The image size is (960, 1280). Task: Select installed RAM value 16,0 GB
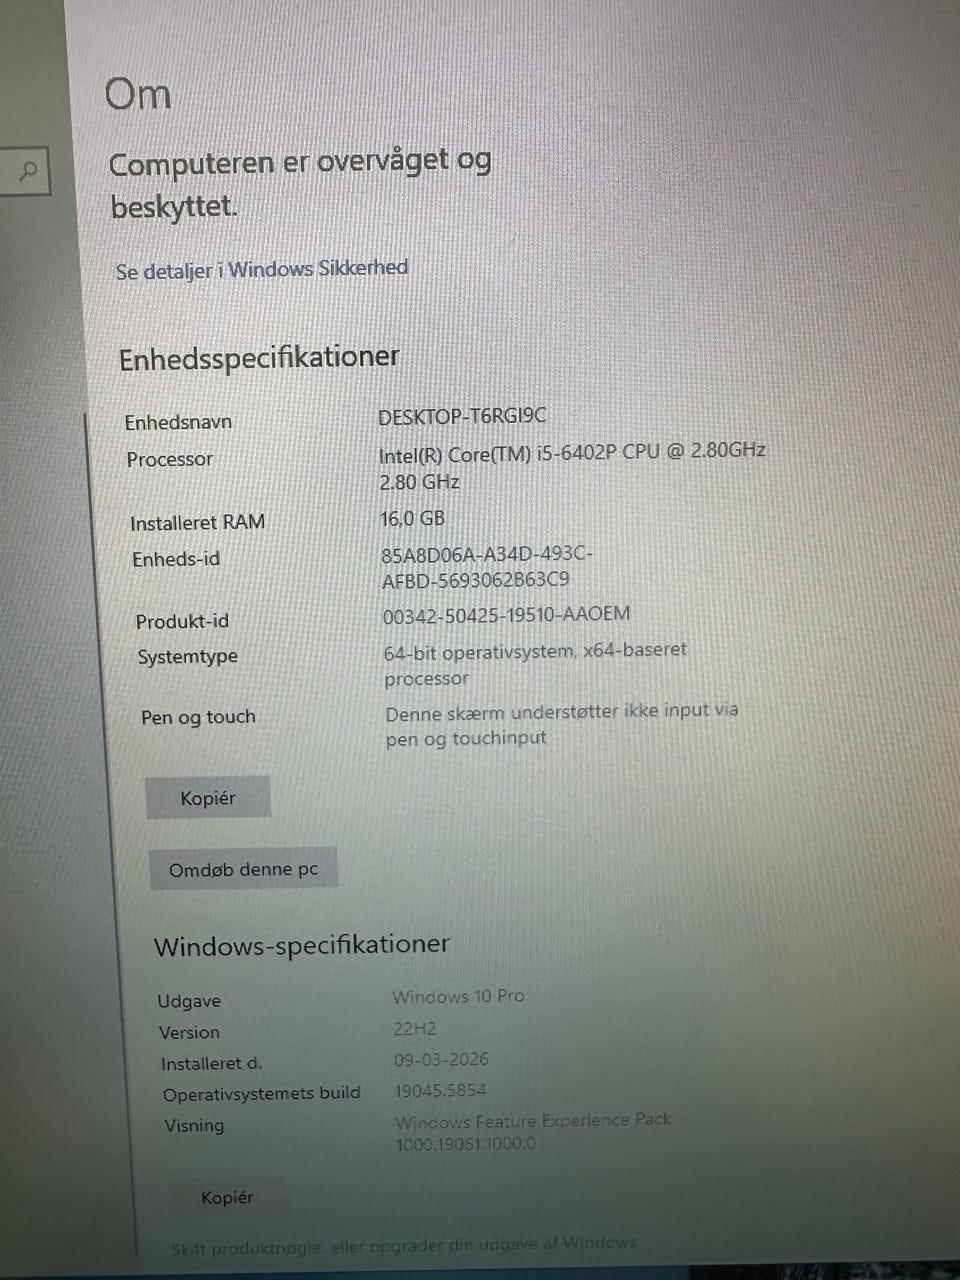pos(412,519)
